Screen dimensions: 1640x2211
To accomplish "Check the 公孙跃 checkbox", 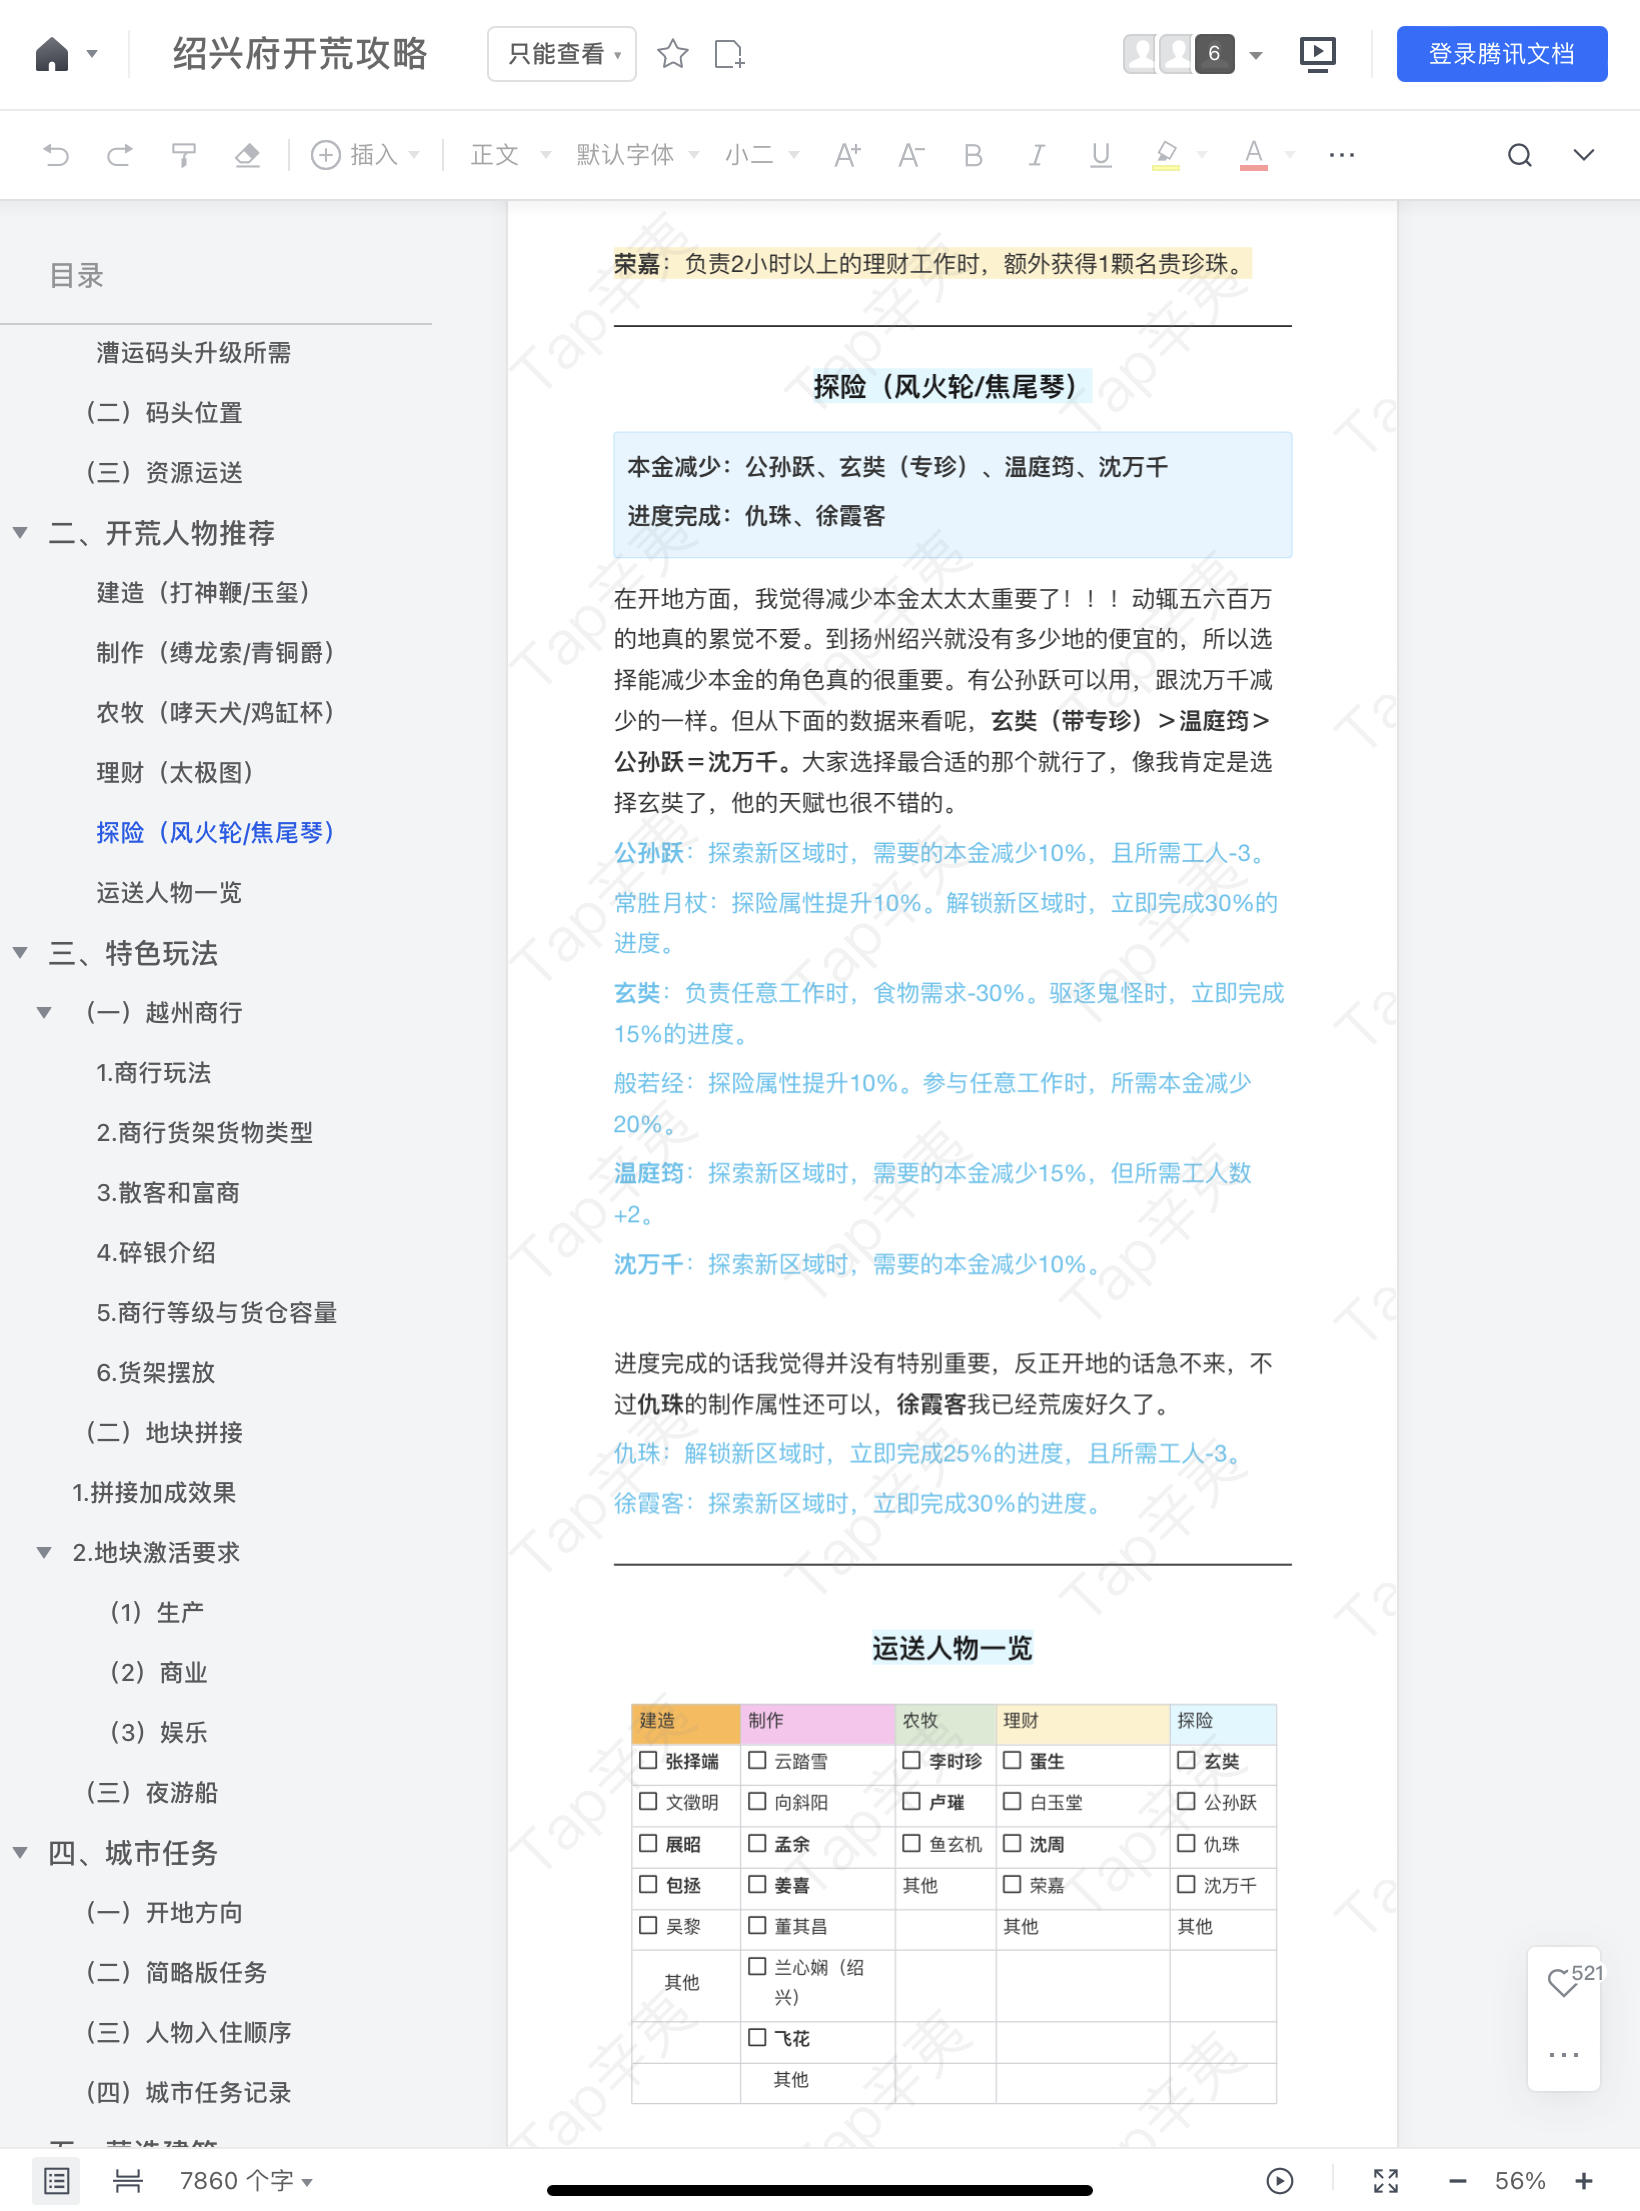I will pyautogui.click(x=1186, y=1801).
